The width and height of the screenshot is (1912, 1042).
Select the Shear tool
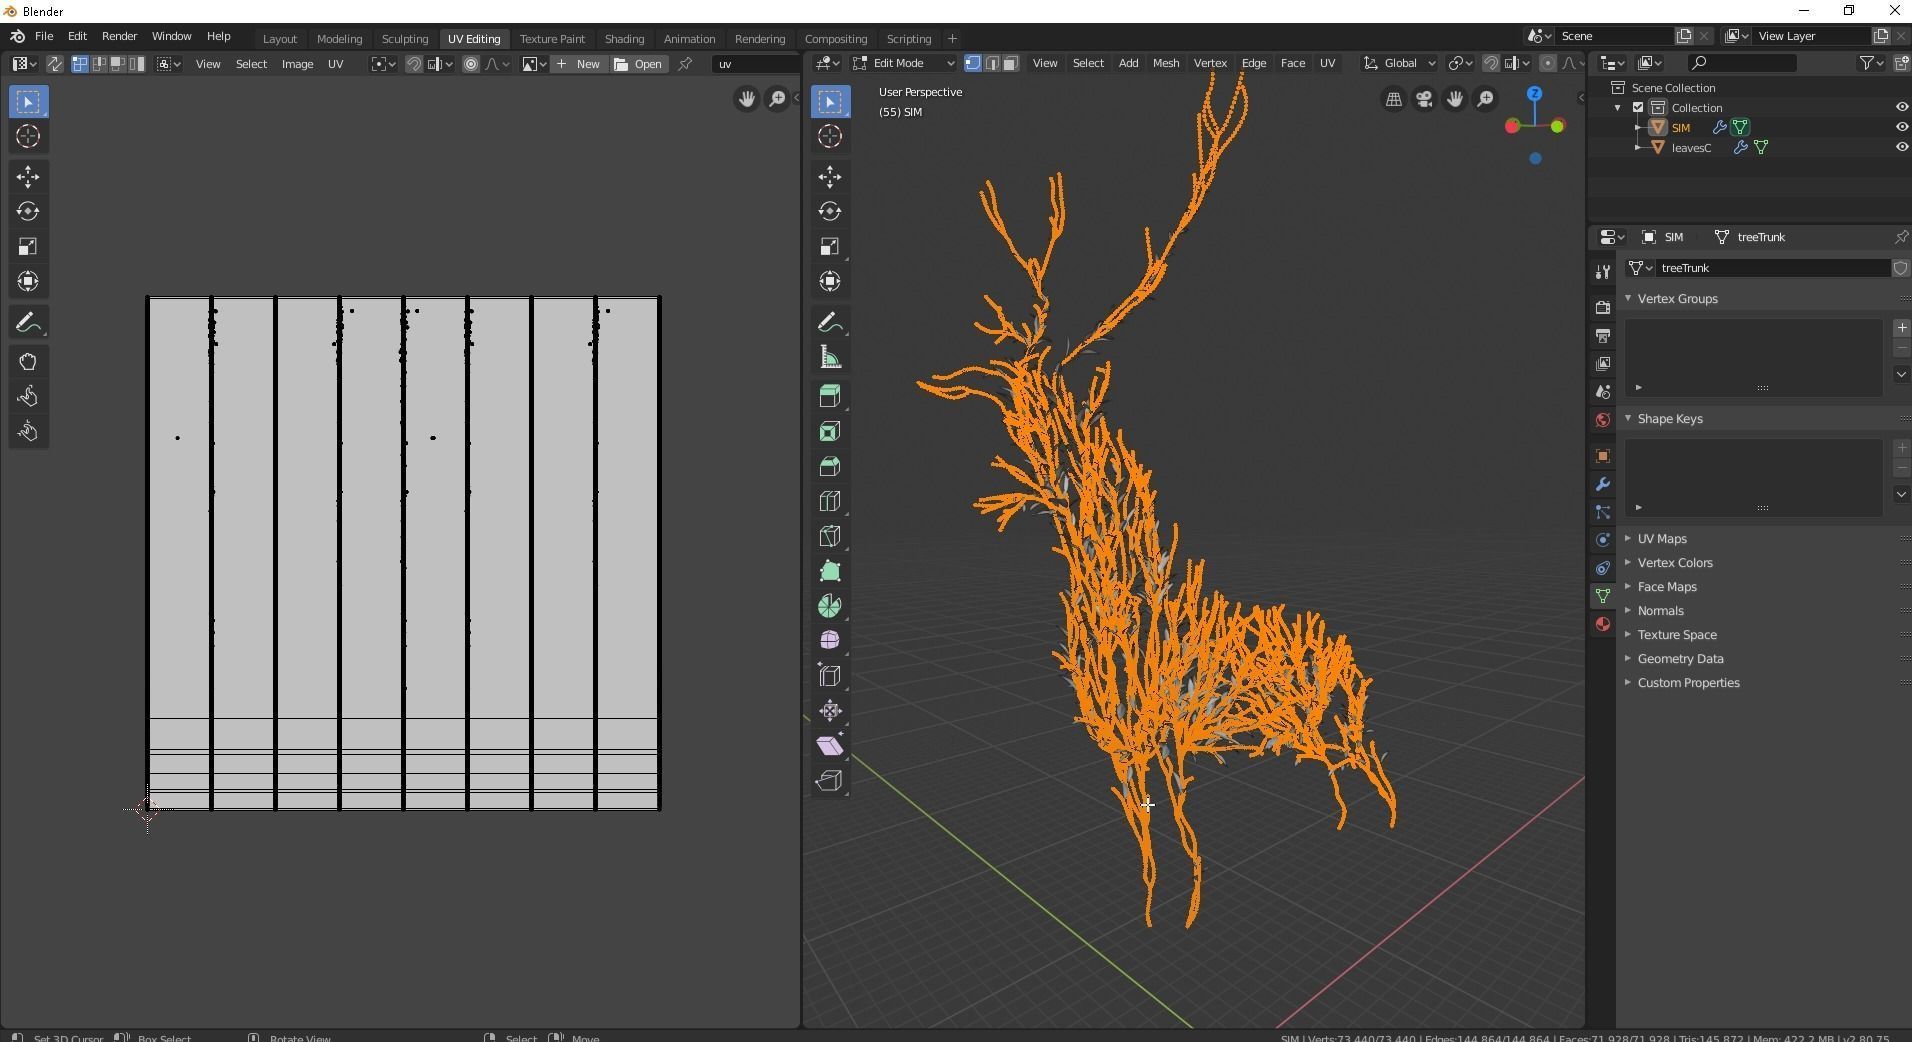[x=830, y=746]
